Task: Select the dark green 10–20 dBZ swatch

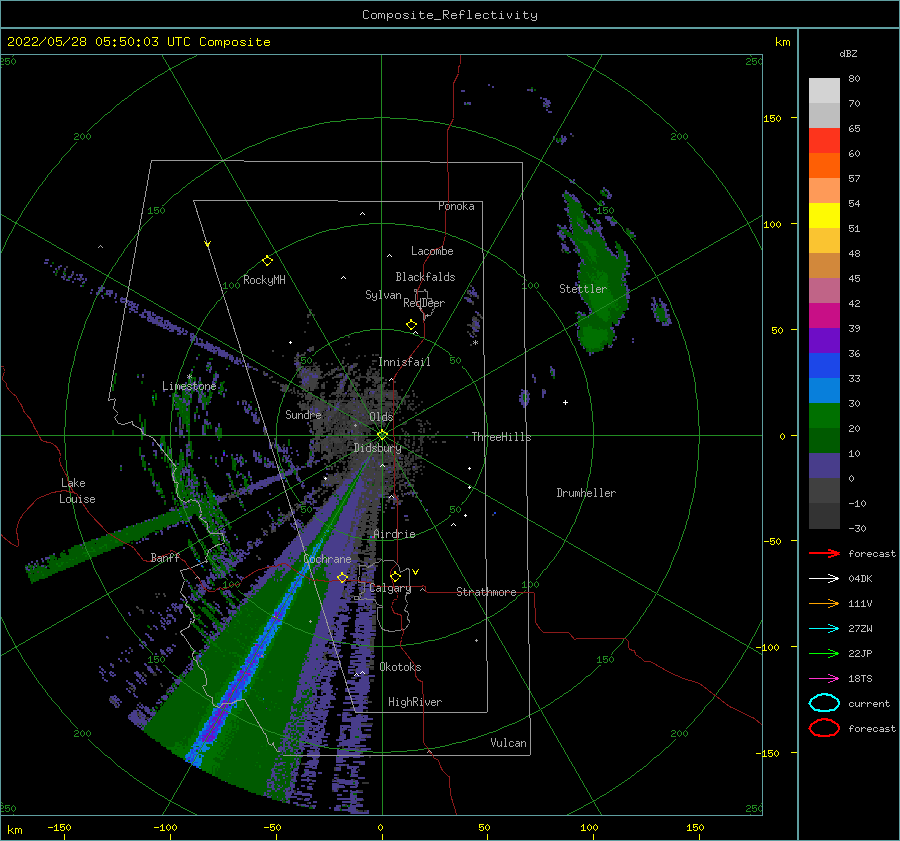Action: [x=824, y=440]
